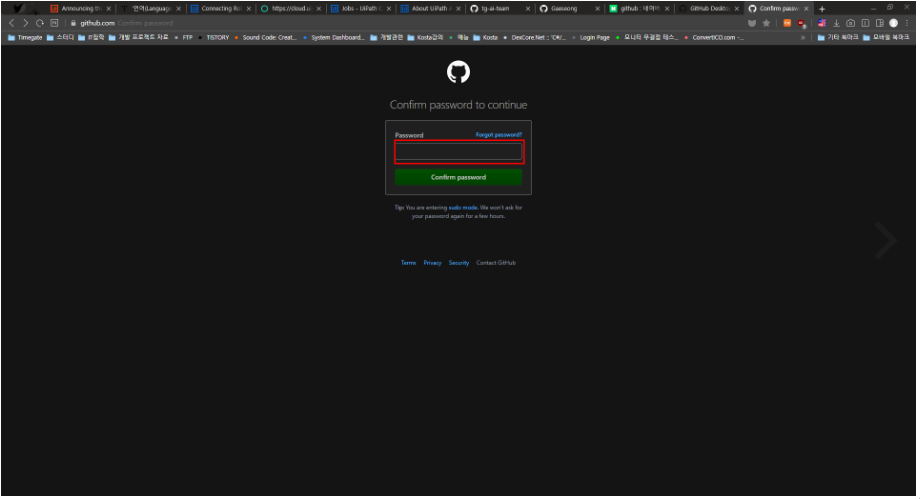Viewport: 920px width, 499px height.
Task: Open the browser three-dot menu
Action: point(909,23)
